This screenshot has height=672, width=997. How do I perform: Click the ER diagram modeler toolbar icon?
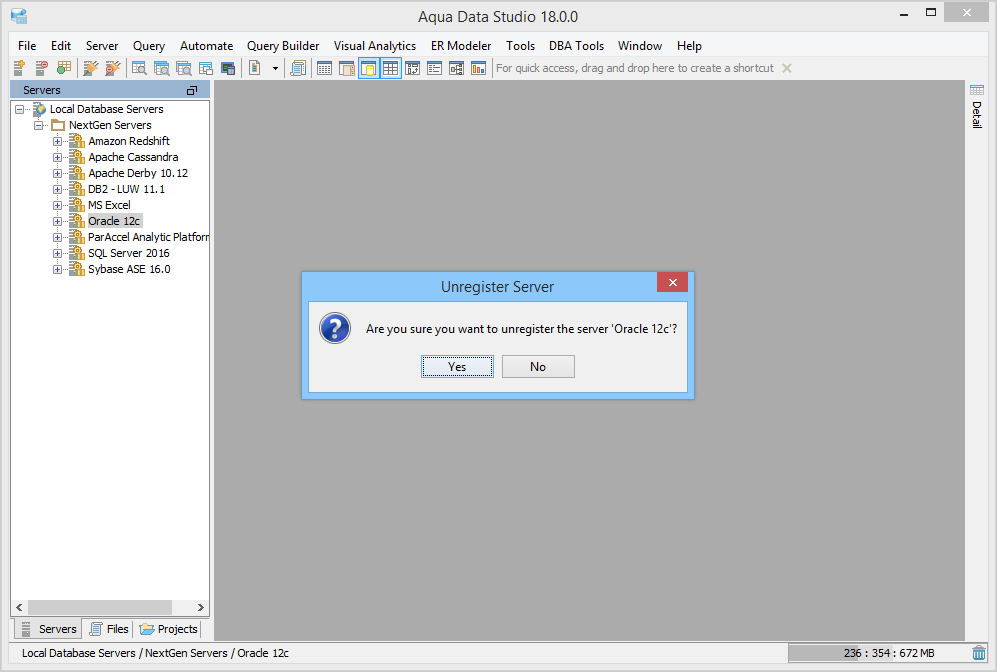coord(457,68)
